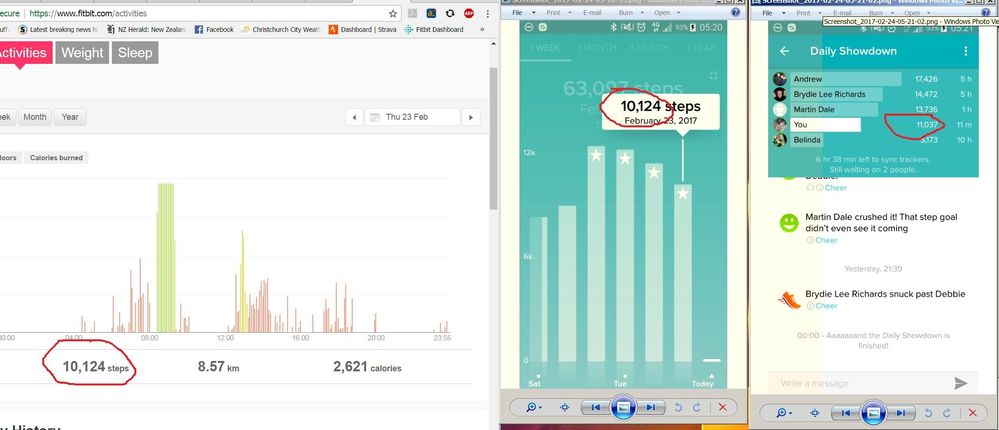
Task: Delete the image in Daily Showdown Photo Viewer
Action: coord(972,412)
